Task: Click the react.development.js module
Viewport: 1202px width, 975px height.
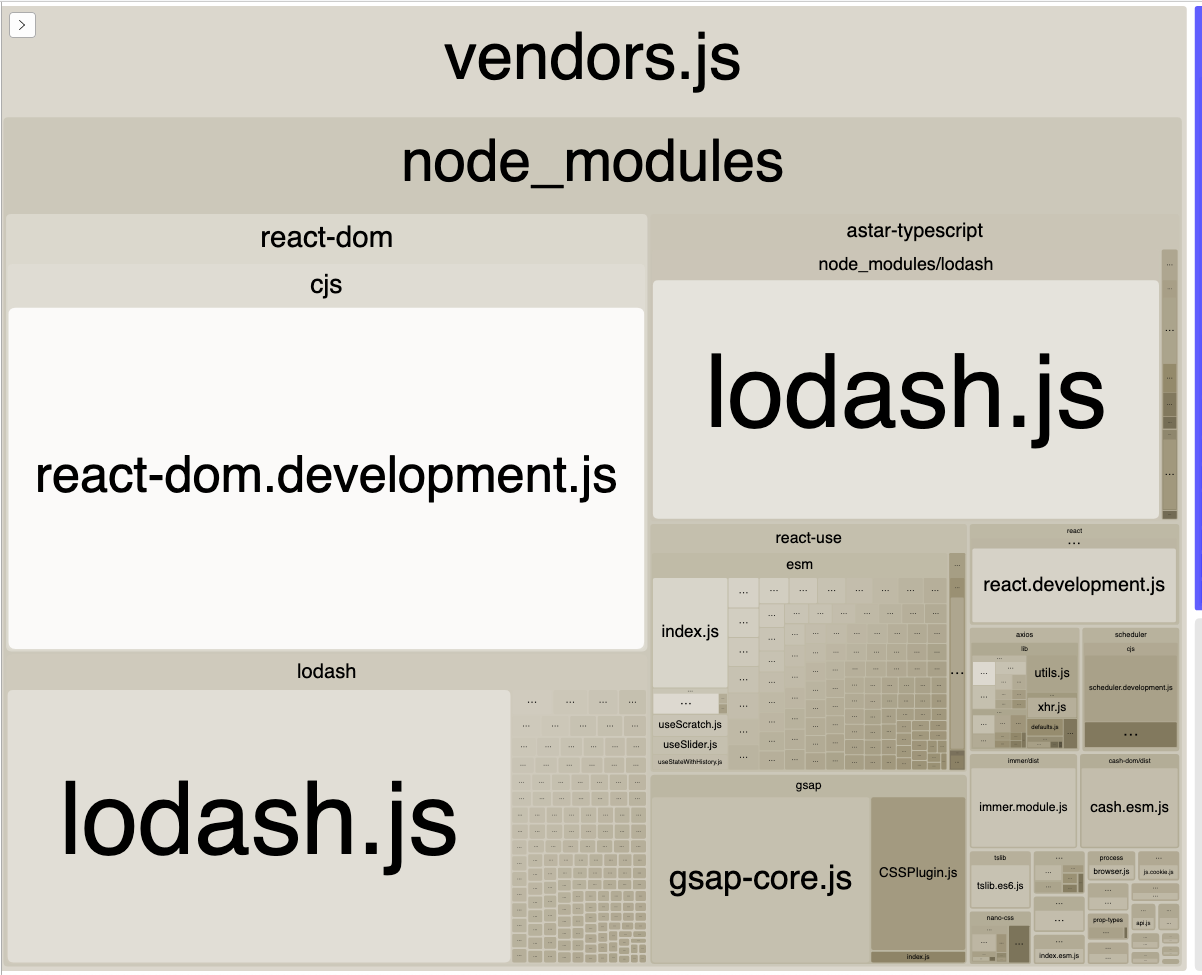Action: 1074,585
